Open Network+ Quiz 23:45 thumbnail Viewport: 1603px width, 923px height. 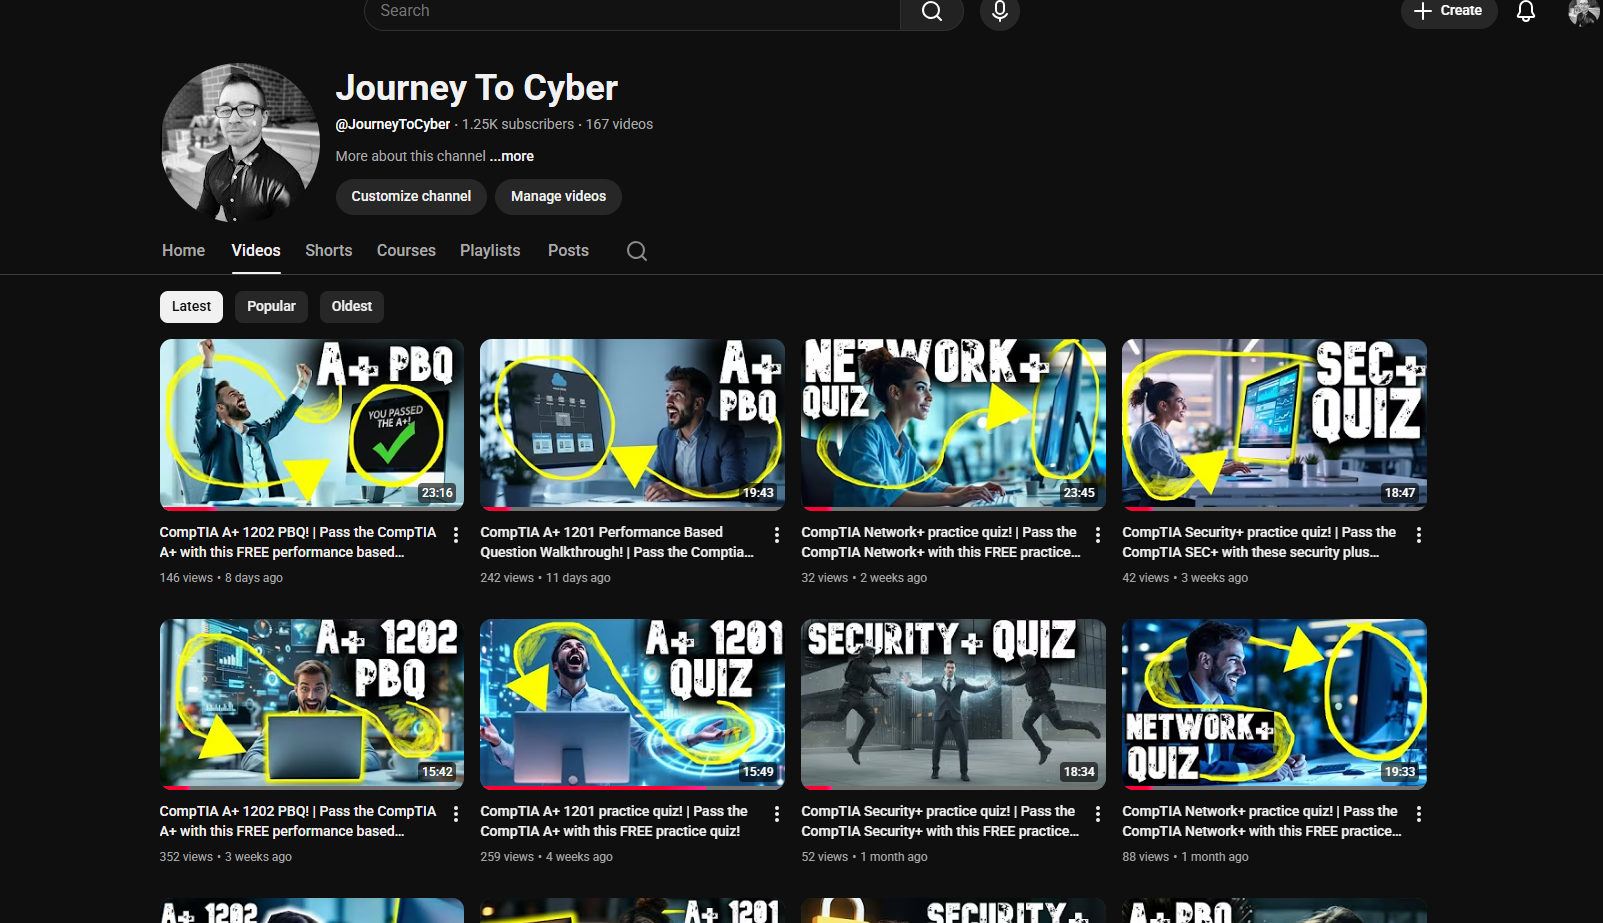point(953,425)
